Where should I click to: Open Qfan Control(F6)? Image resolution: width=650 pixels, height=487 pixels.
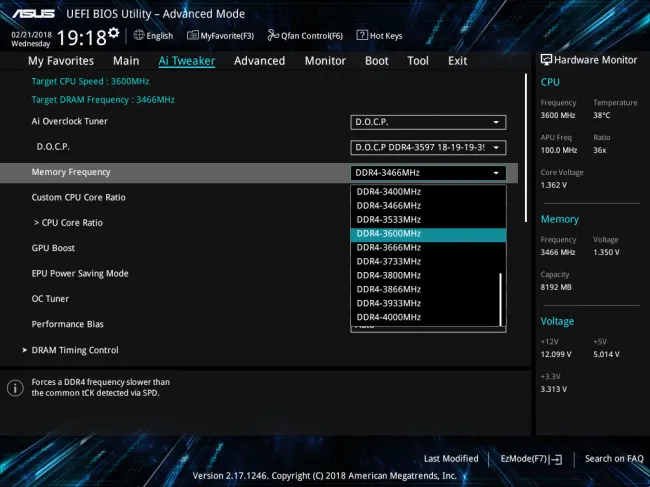coord(305,36)
